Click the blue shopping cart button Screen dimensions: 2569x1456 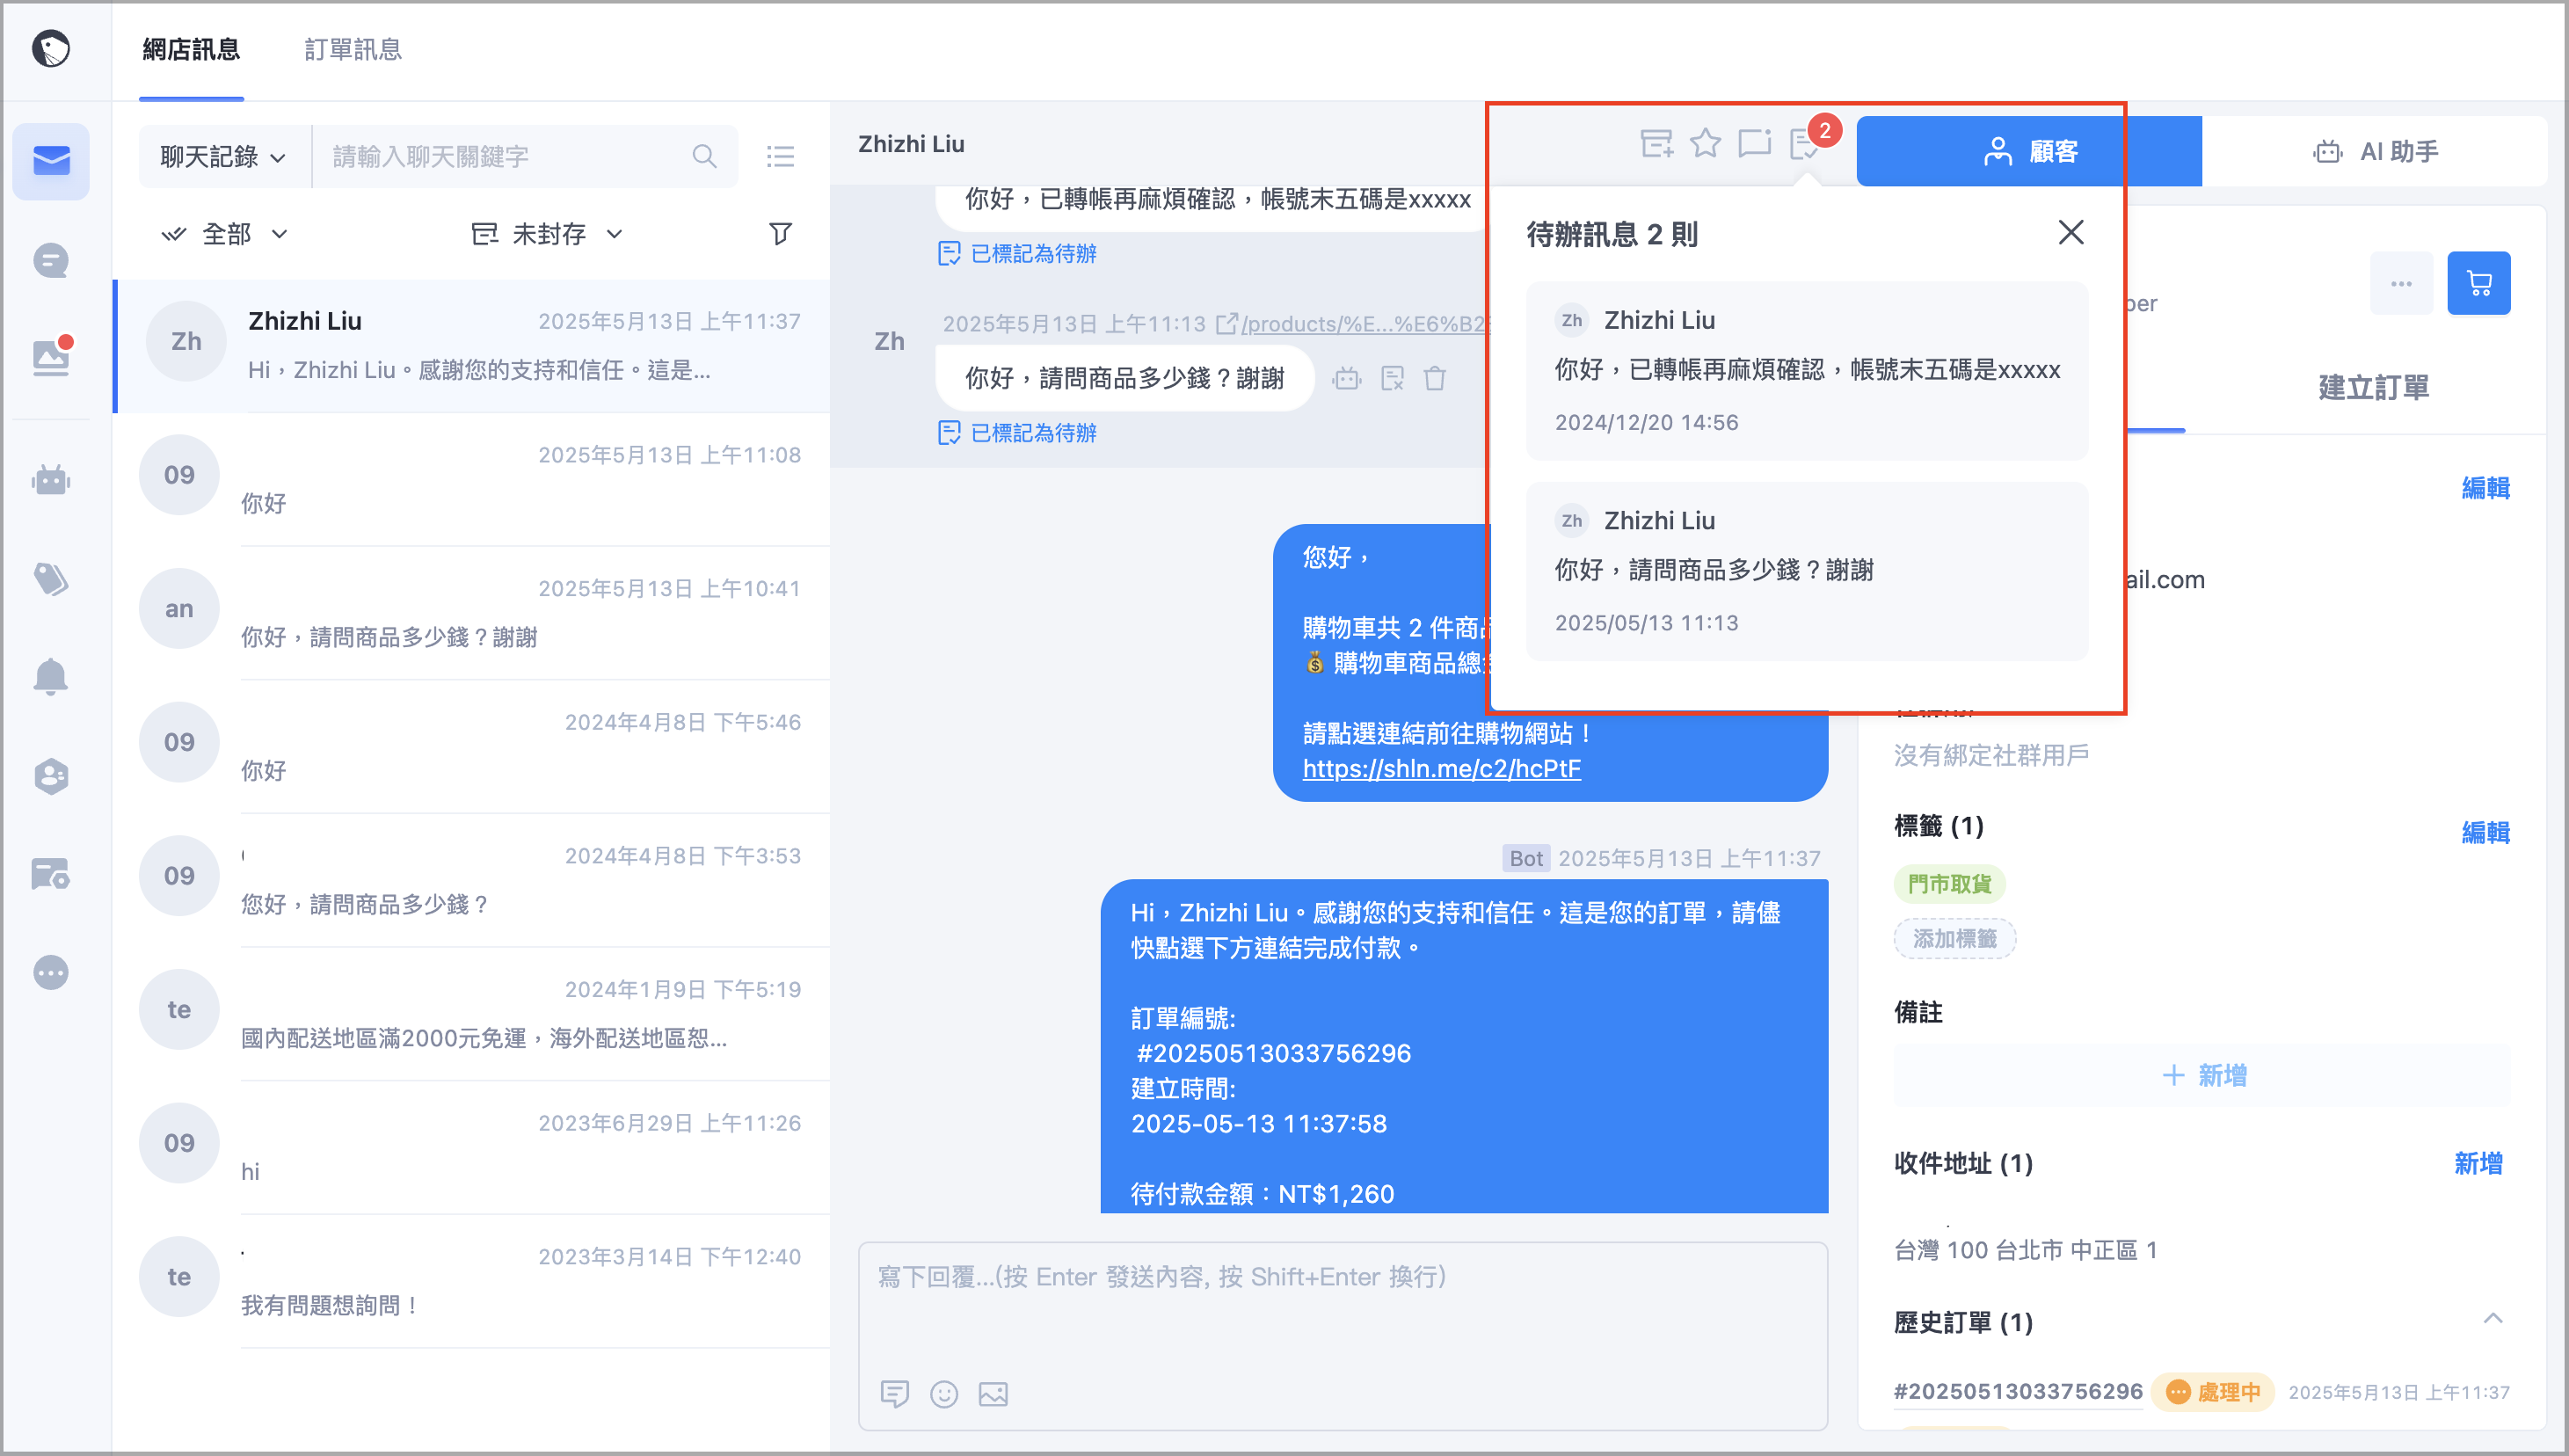(x=2479, y=283)
